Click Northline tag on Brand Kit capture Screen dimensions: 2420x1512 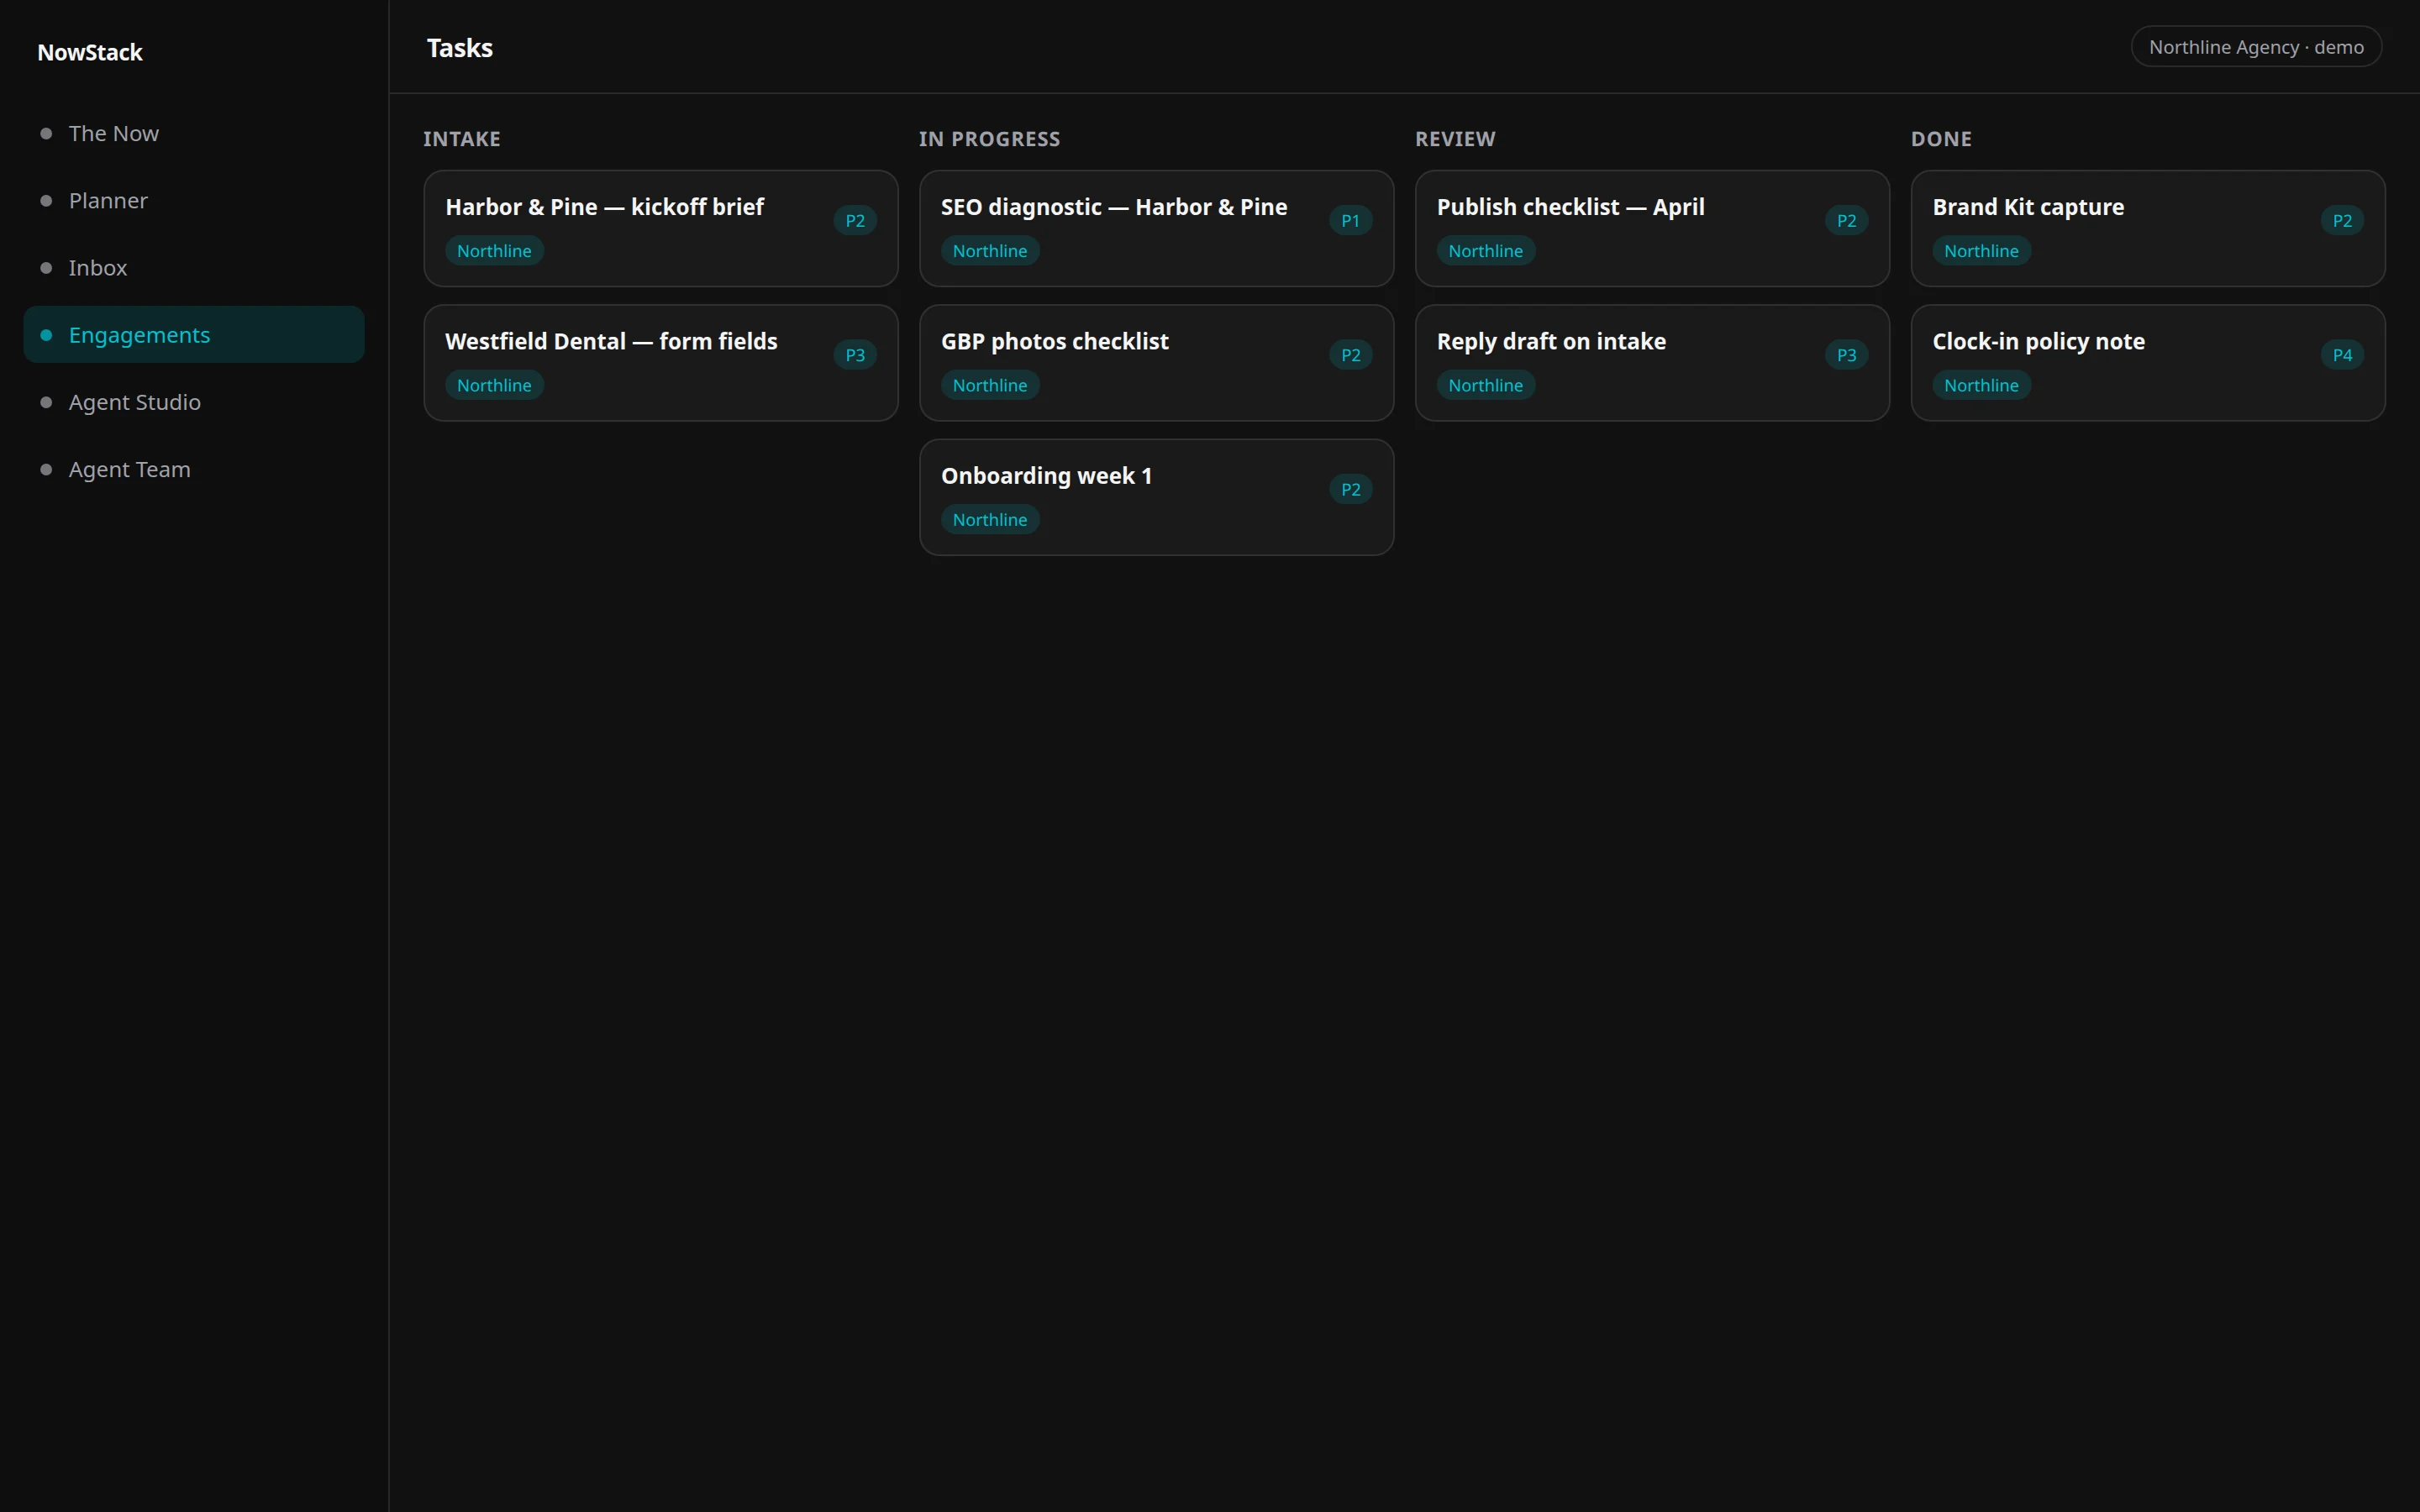pos(1981,251)
